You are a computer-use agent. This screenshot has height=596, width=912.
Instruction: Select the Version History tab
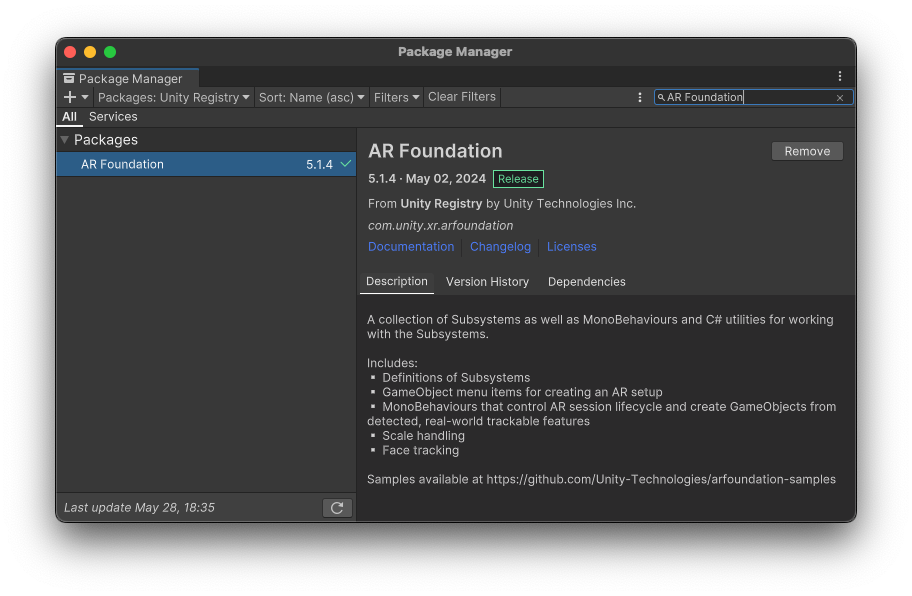click(x=487, y=281)
